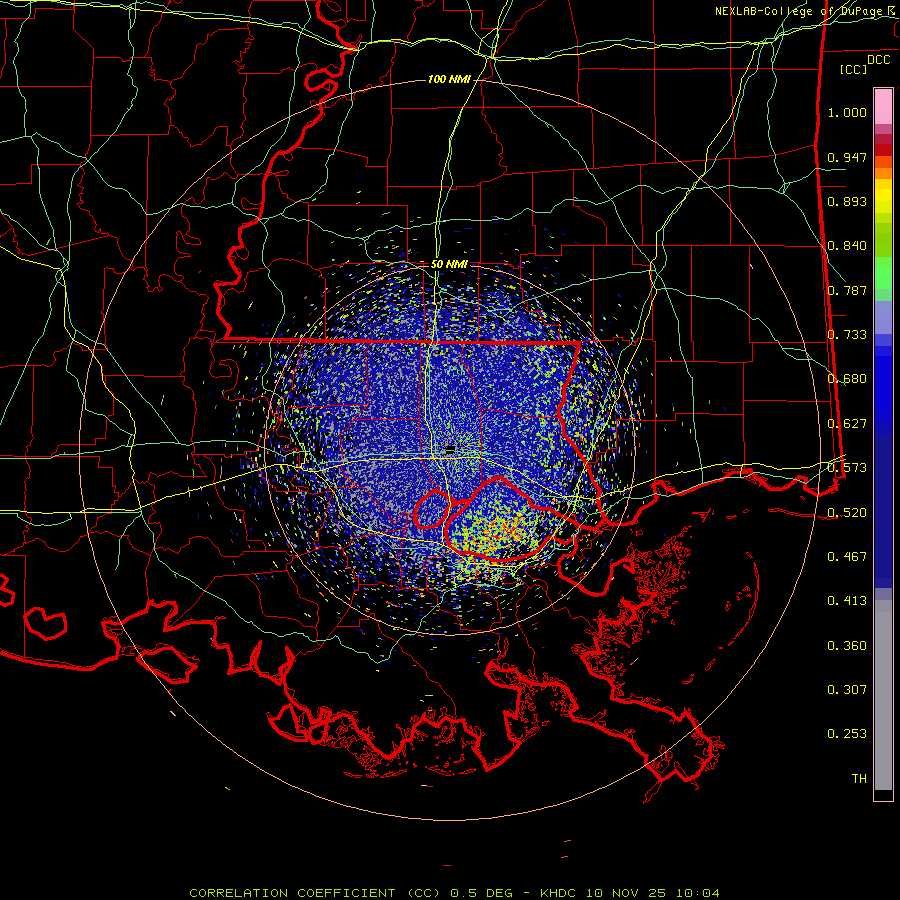
Task: Click the 0.467 color scale value
Action: (x=847, y=557)
